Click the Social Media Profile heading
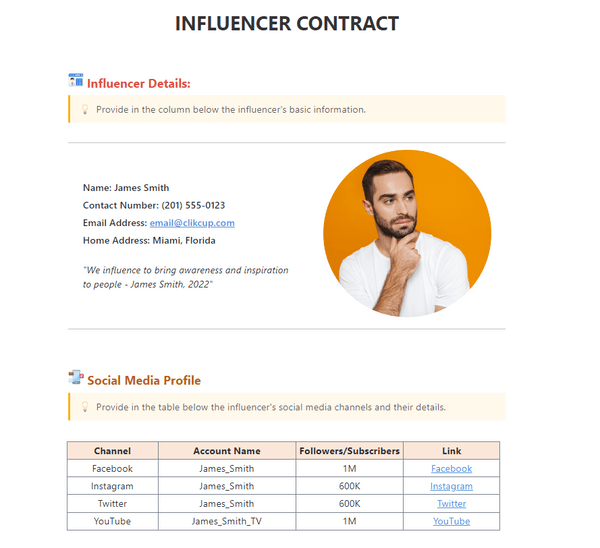 144,380
